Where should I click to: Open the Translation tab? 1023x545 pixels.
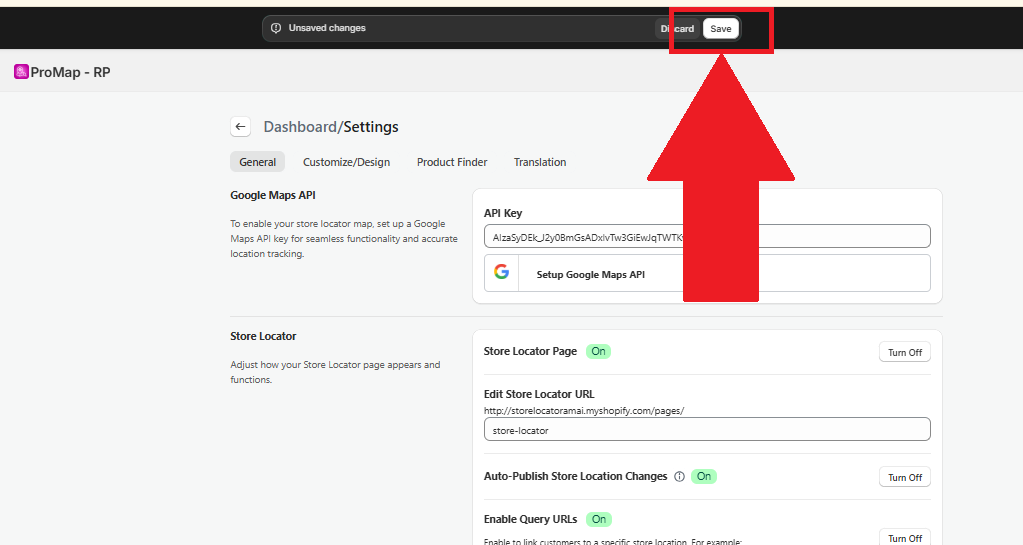540,162
